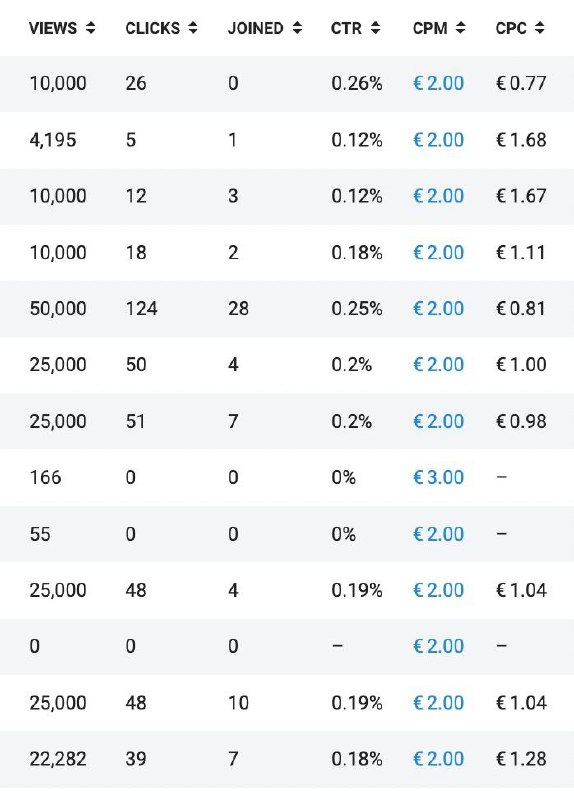Click CPM € 2.00 in the 55 views row

coord(438,534)
